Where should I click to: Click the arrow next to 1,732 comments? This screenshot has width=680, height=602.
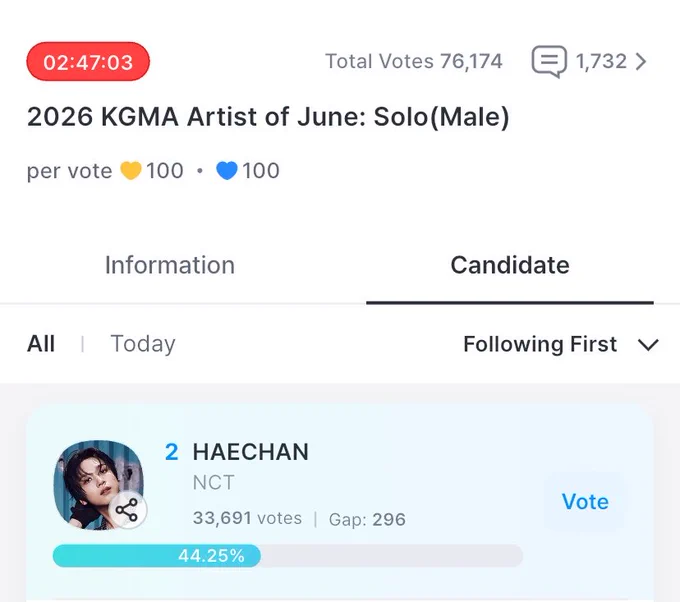tap(641, 62)
